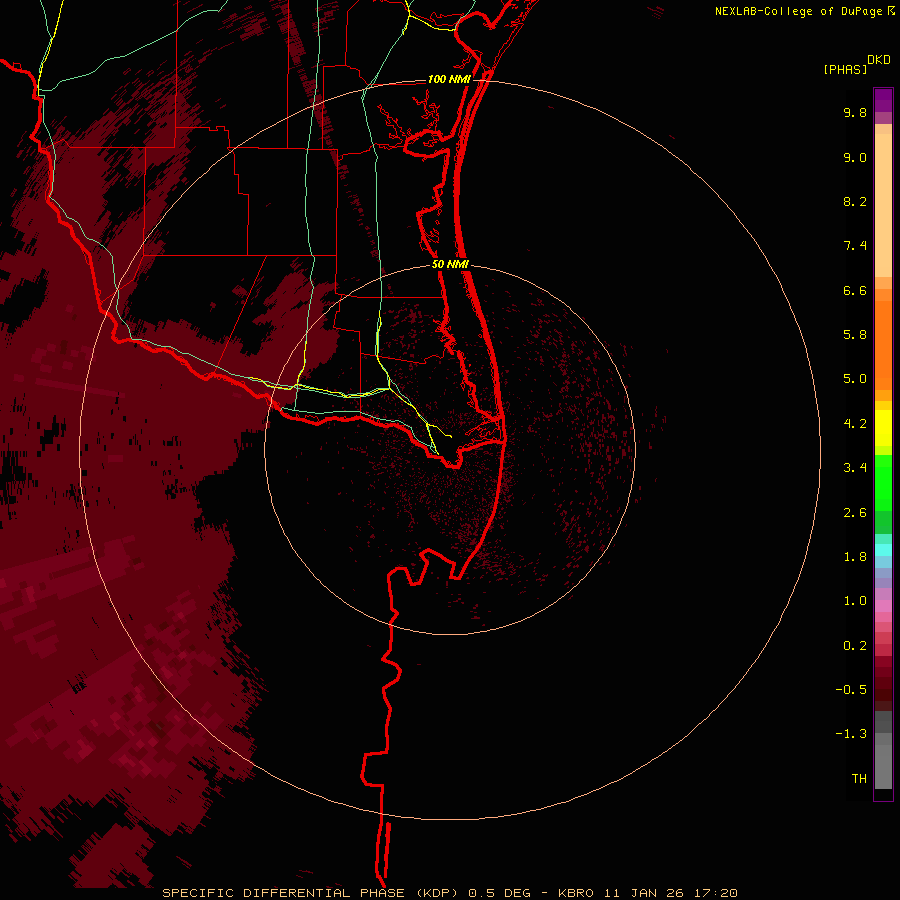This screenshot has width=900, height=900.
Task: Click the 8.2 legend value
Action: [x=855, y=201]
